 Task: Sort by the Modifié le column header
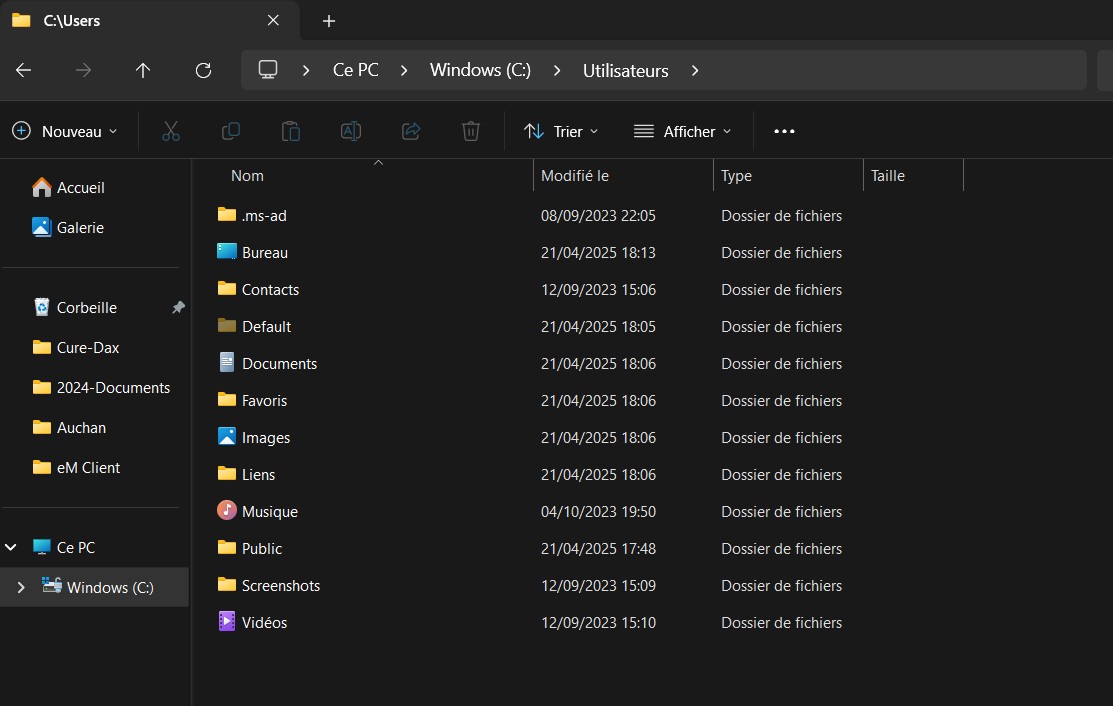tap(575, 175)
